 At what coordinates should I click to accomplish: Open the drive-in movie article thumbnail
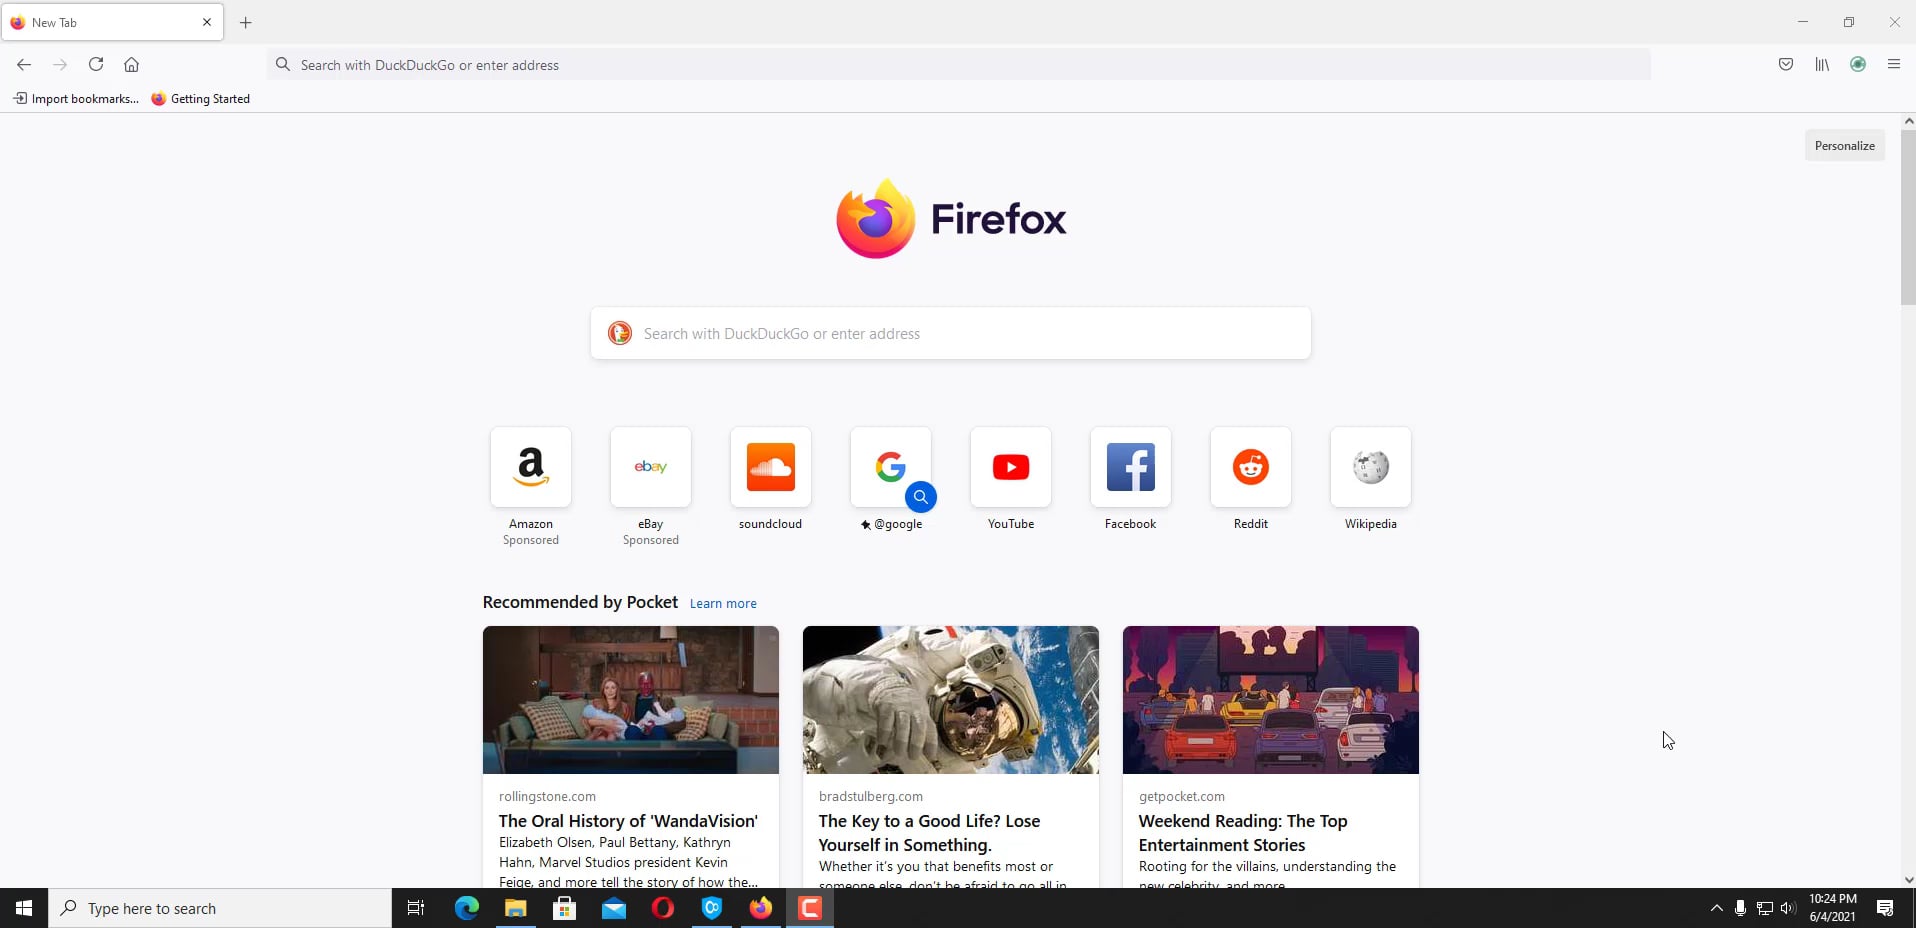click(x=1271, y=700)
